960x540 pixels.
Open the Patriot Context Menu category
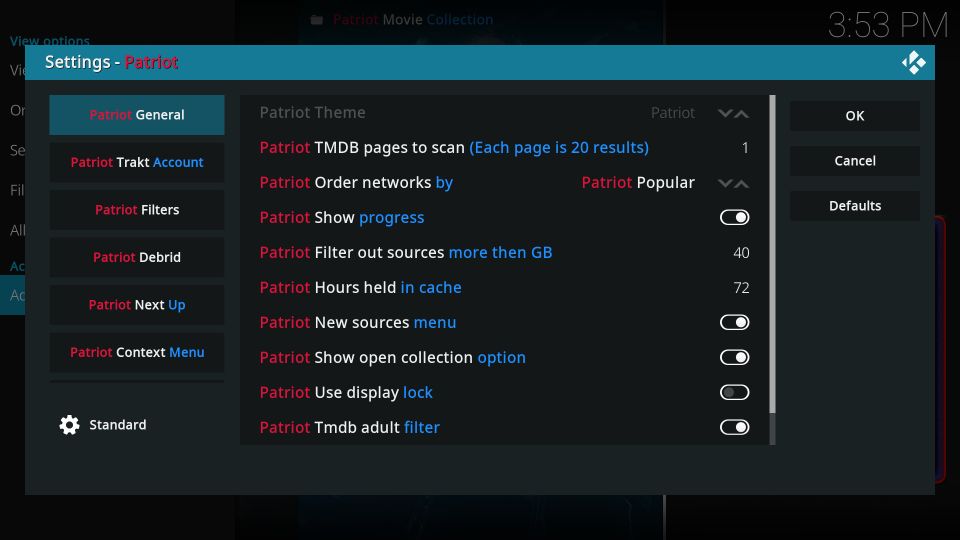point(137,352)
